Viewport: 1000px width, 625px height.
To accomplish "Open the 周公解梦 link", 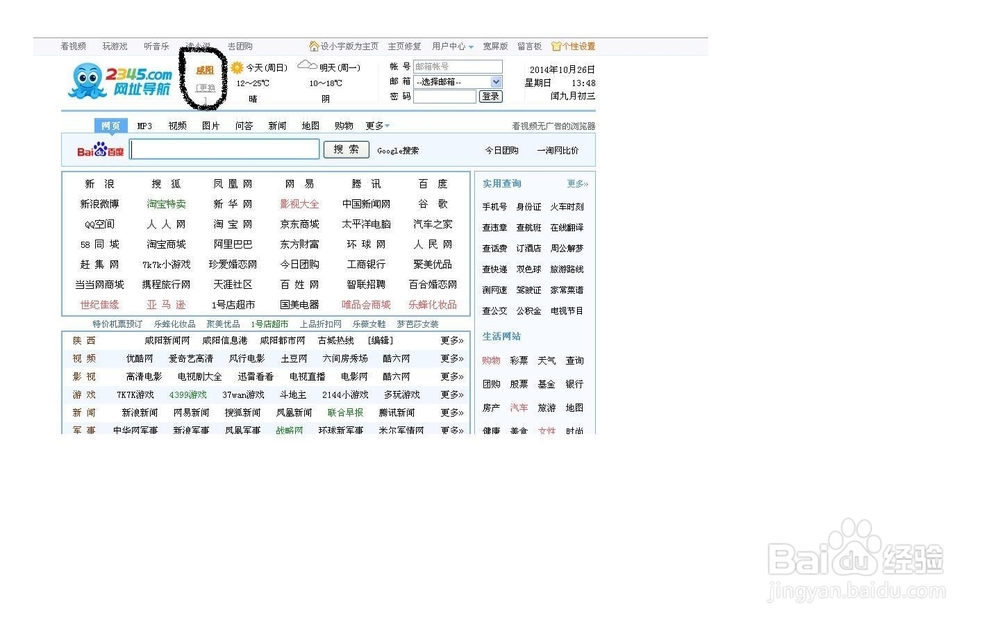I will [x=567, y=248].
